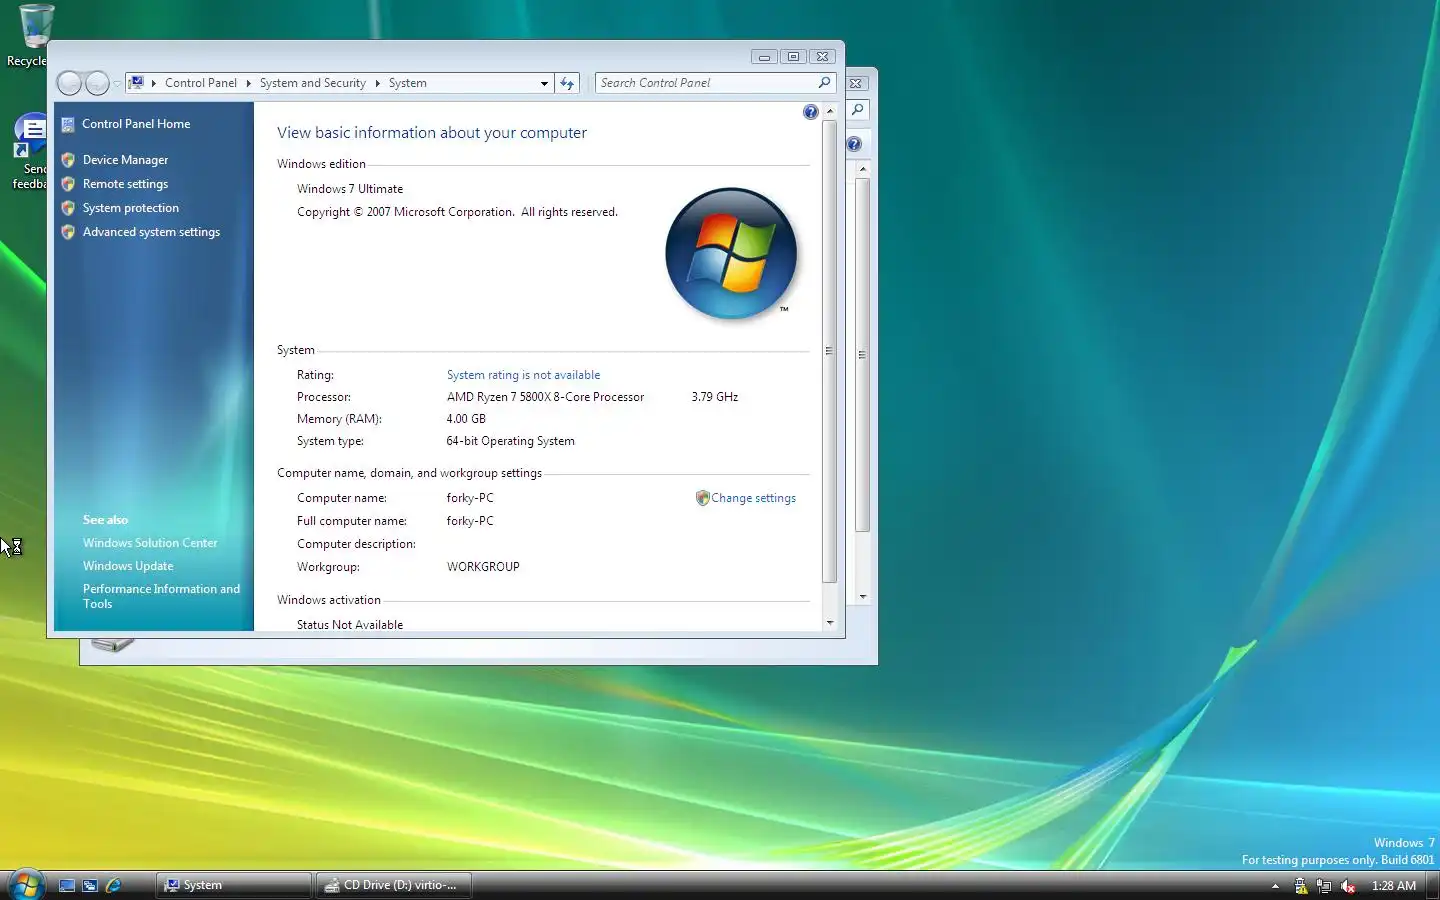Click the 'forky-PC' computer name value
The height and width of the screenshot is (900, 1440).
tap(470, 498)
